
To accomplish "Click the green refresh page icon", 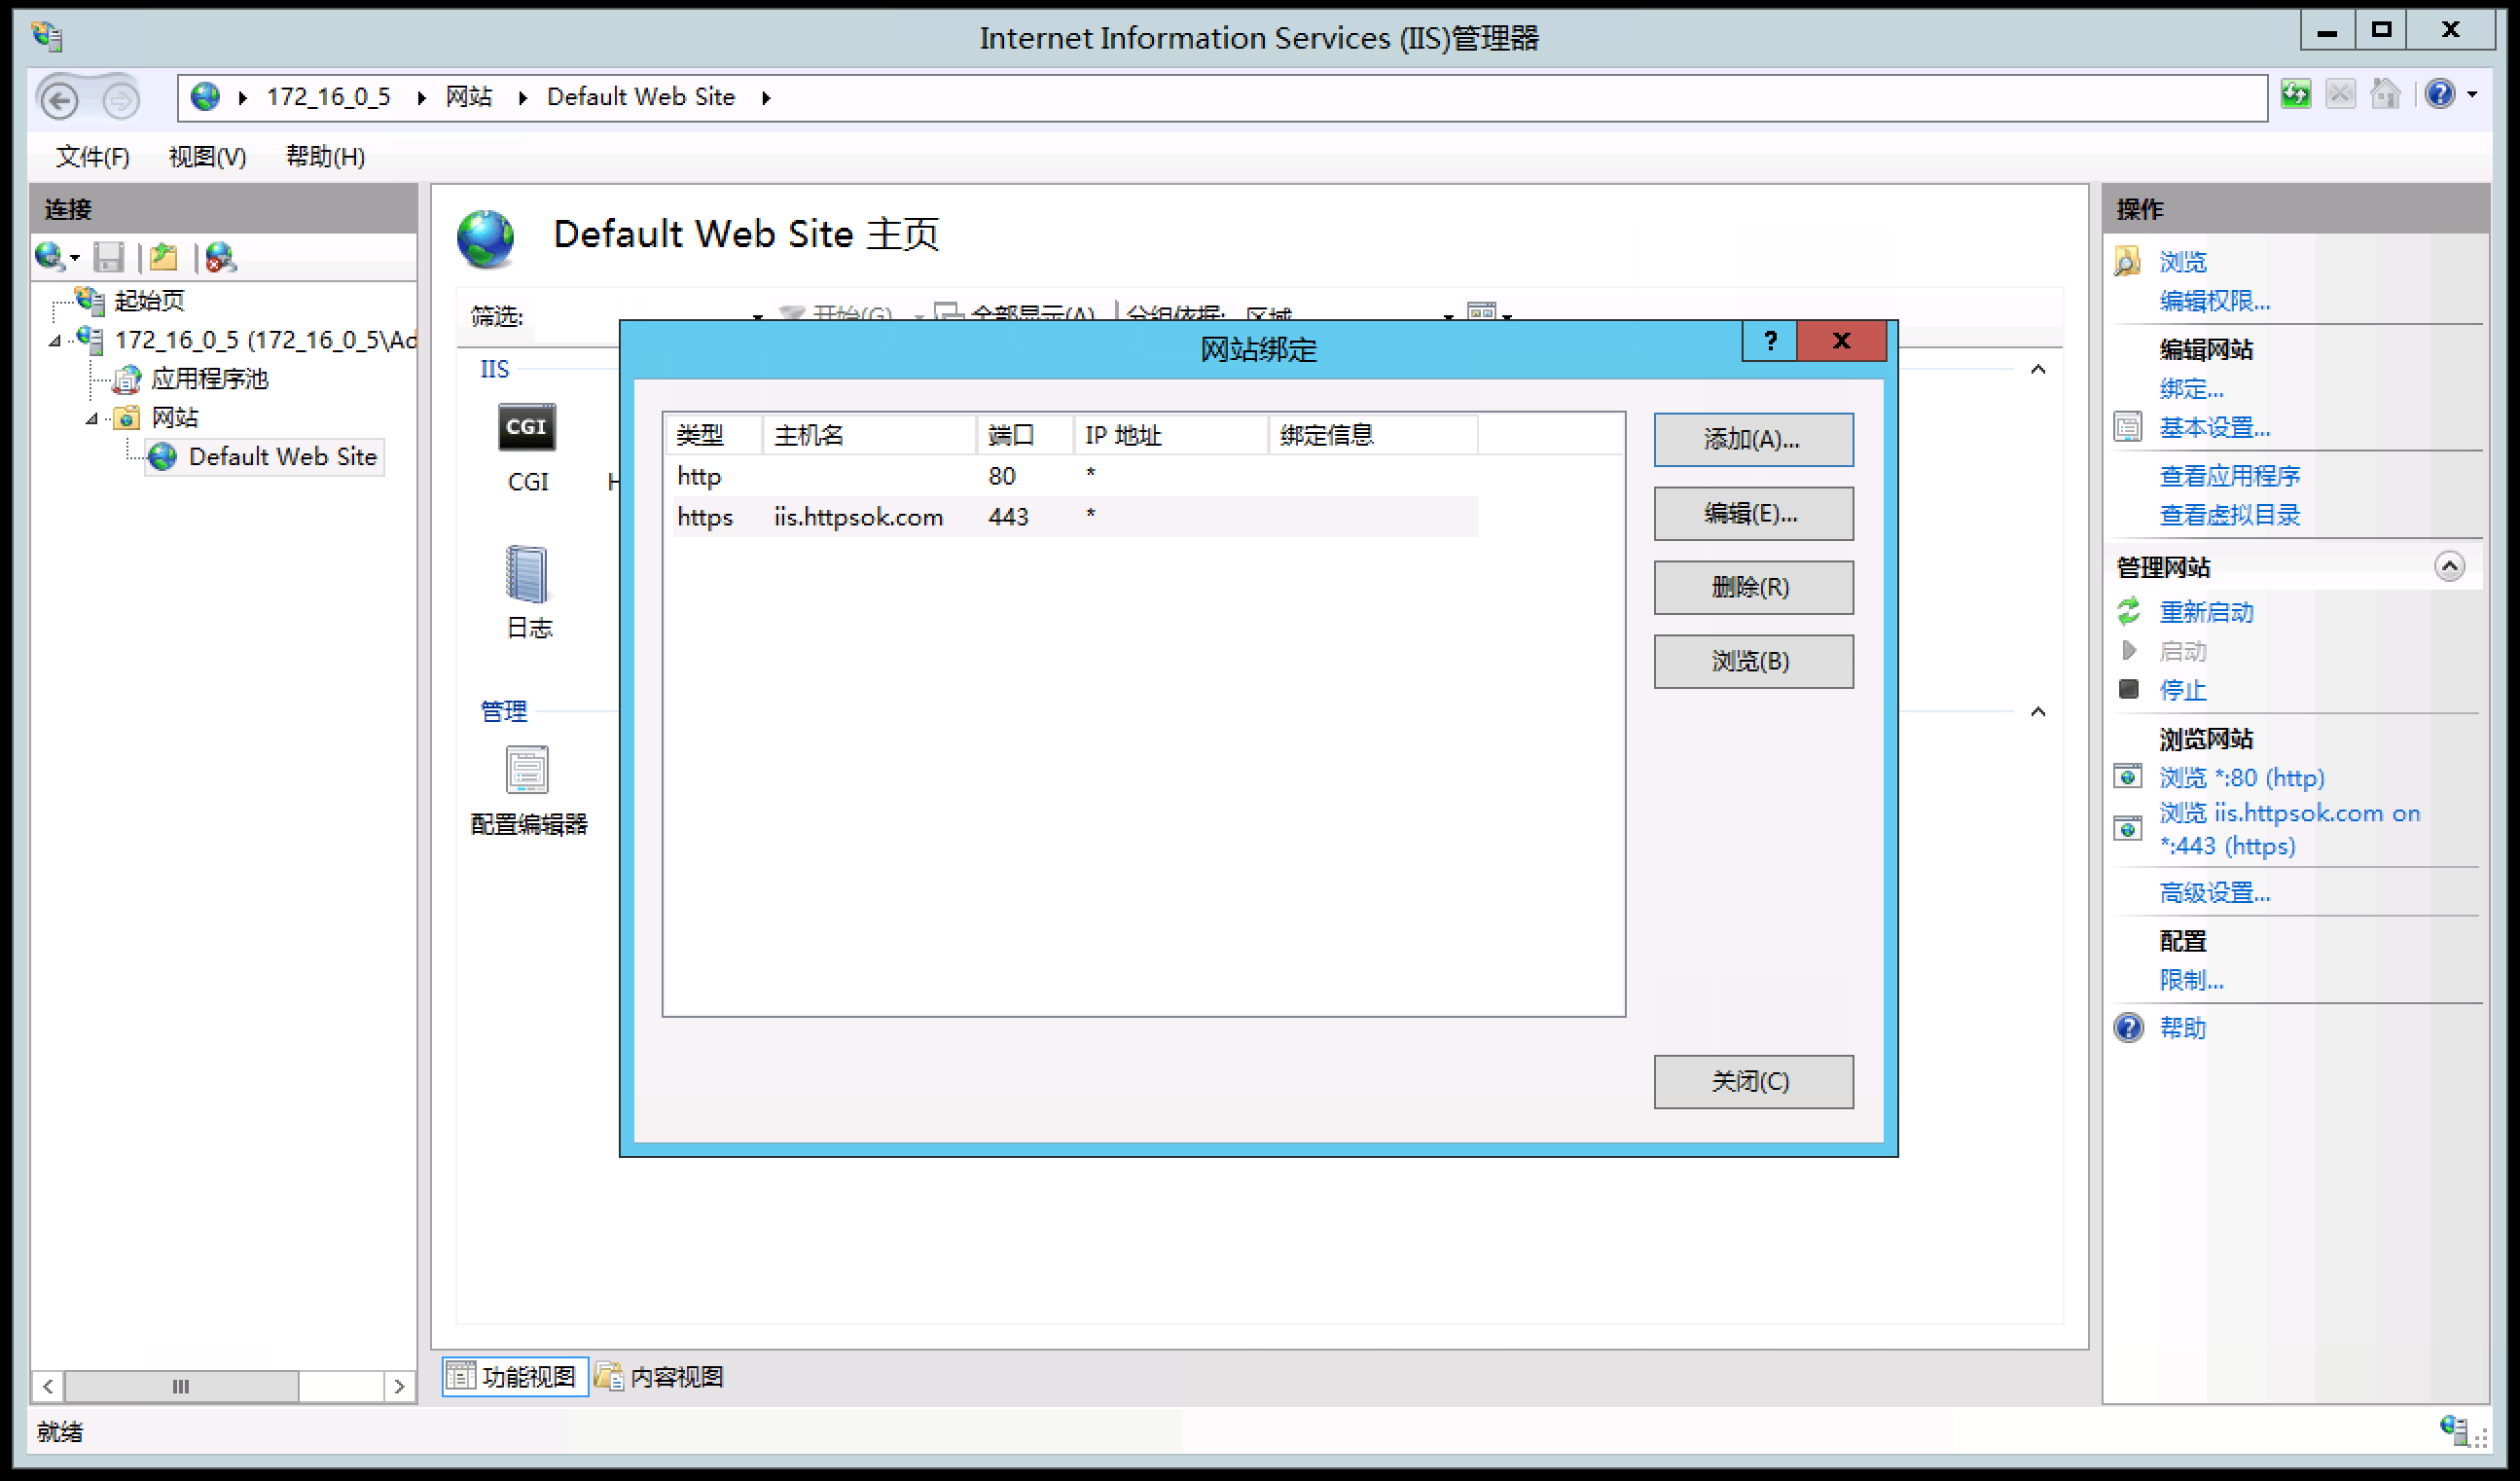I will [2295, 96].
